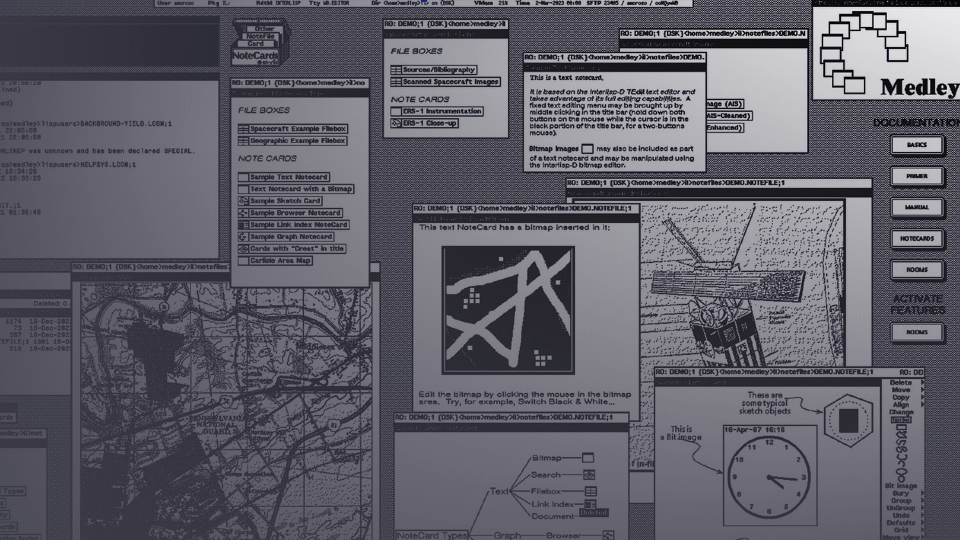The height and width of the screenshot is (540, 960).
Task: Open the NOTECARDS documentation button
Action: pos(916,239)
